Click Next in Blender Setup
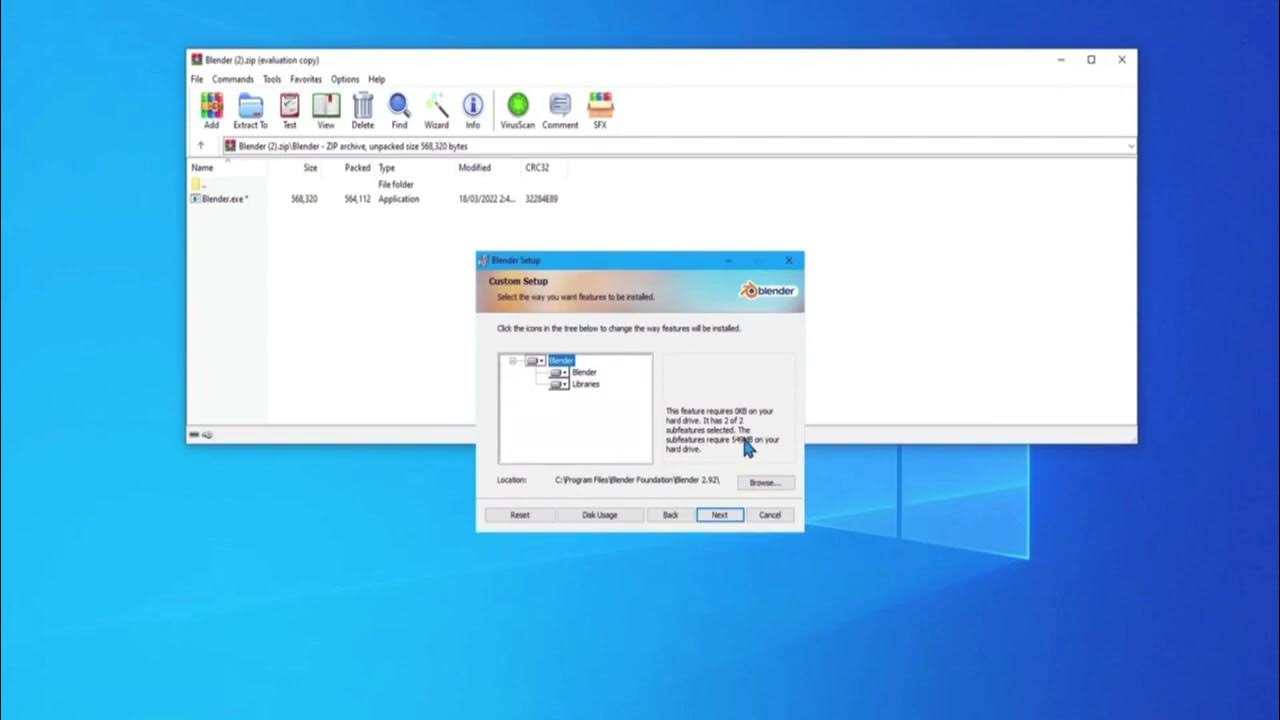Screen dimensions: 1280x720 coord(720,515)
